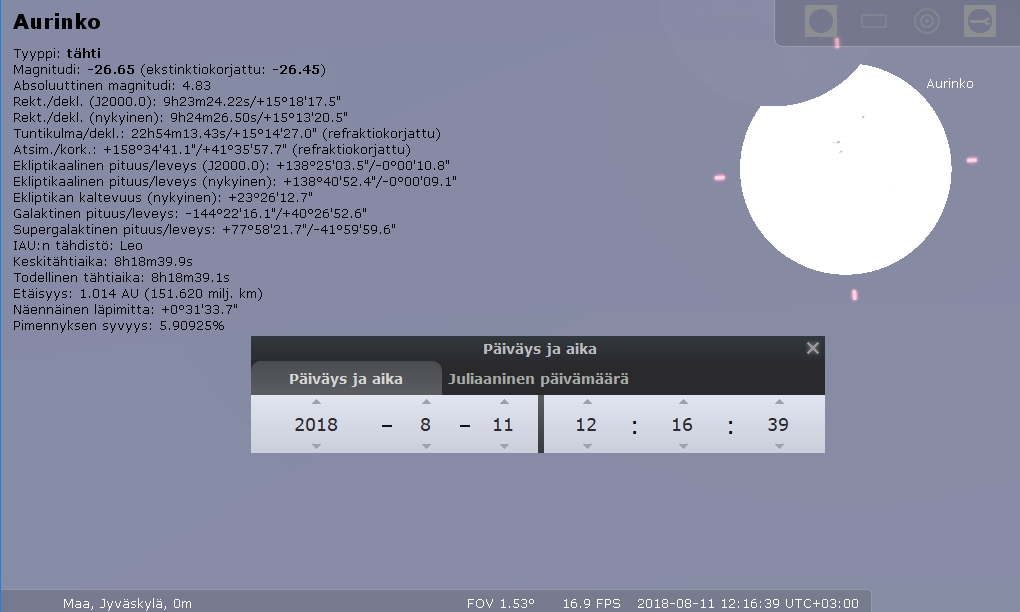This screenshot has height=612, width=1020.
Task: Increase the day value above 11
Action: [503, 402]
